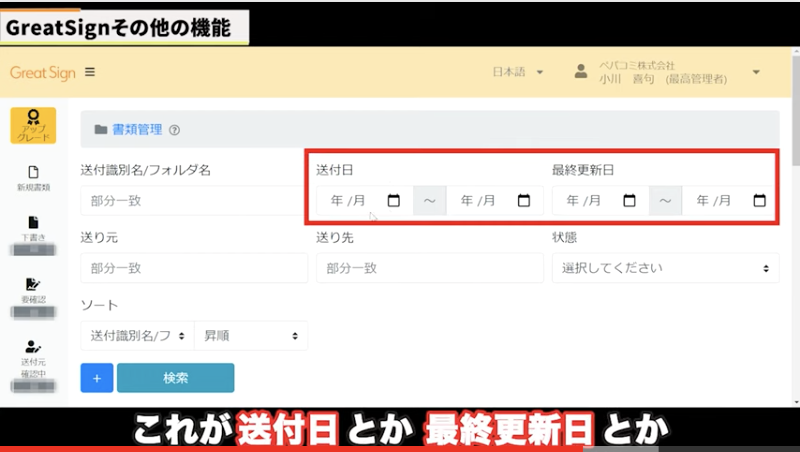This screenshot has width=800, height=452.
Task: Open the 状態 status select dropdown
Action: (665, 268)
